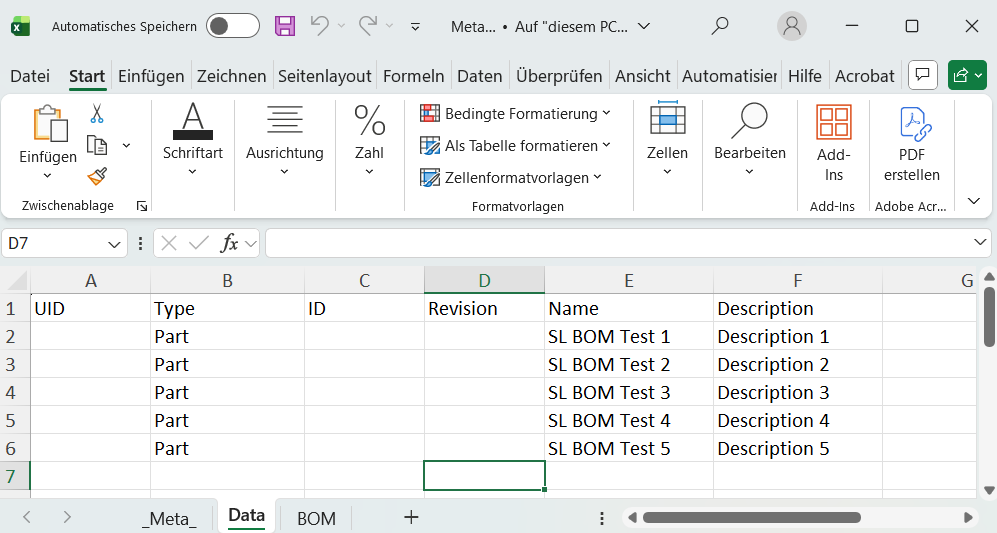Click the Undo arrow icon
This screenshot has width=997, height=533.
point(320,25)
